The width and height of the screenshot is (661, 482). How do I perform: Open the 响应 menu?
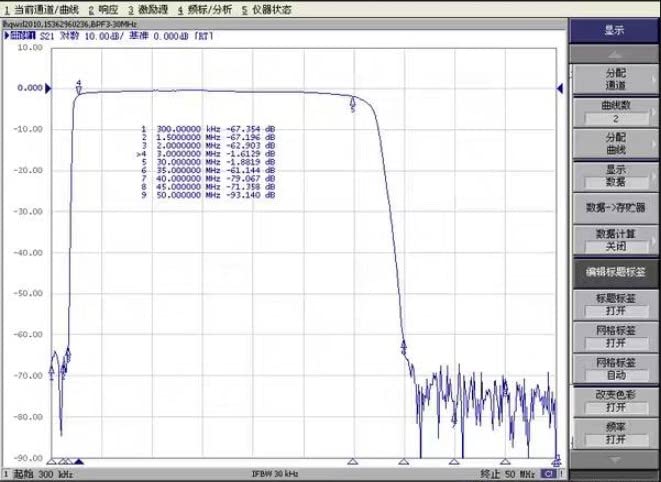(x=104, y=9)
